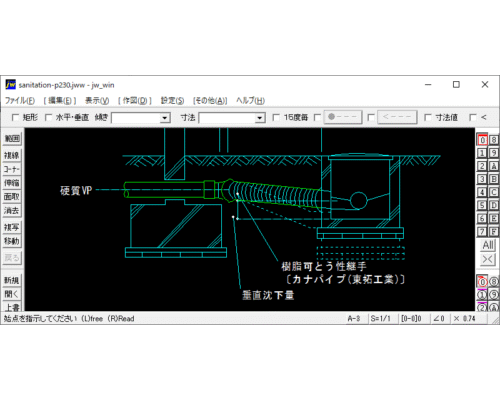Viewport: 500px width, 400px height.
Task: Activate the 消去 erase tool
Action: coord(12,210)
